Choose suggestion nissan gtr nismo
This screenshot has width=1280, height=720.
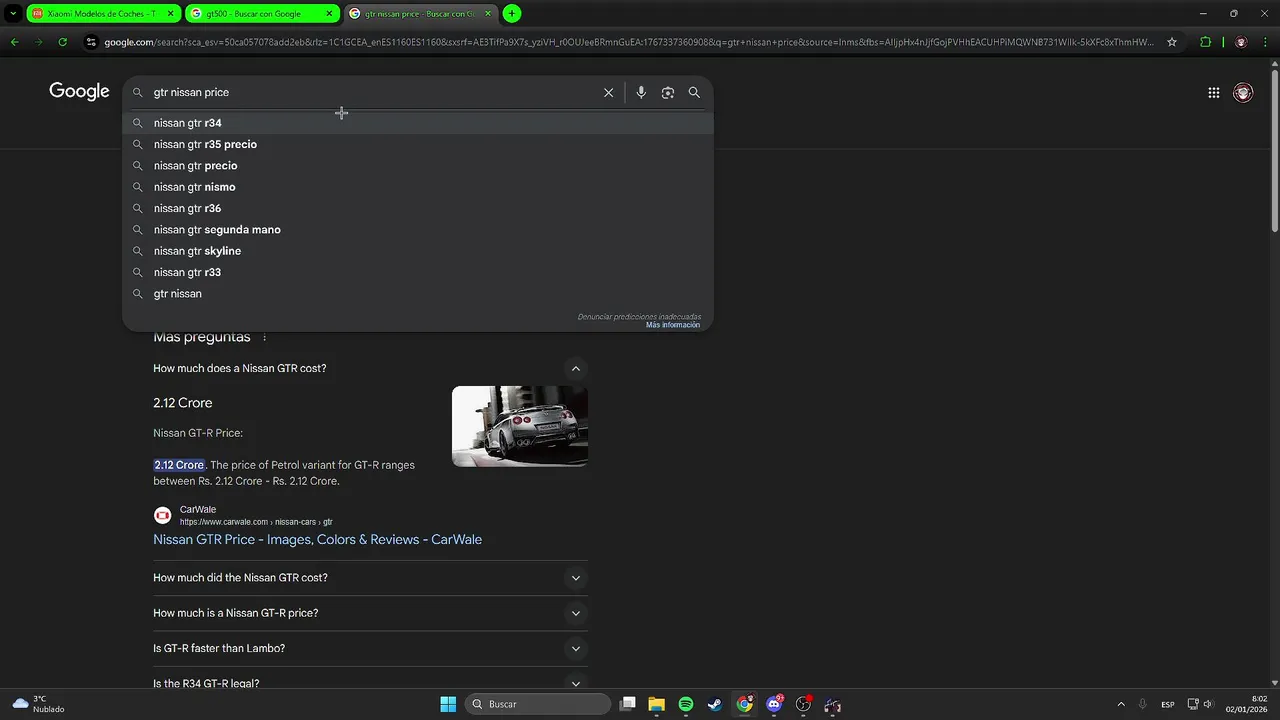418,187
